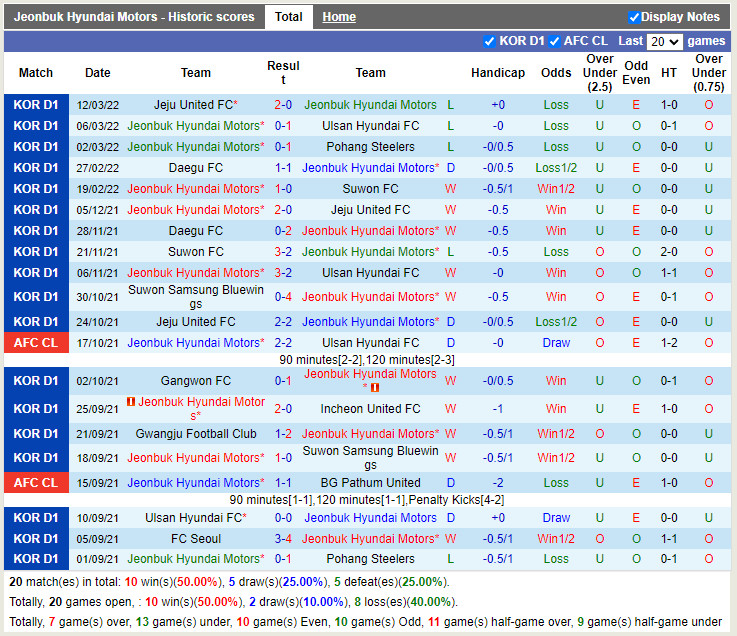Click red card icon in Gangwon FC match row
Screen dimensions: 737x636
click(x=375, y=388)
